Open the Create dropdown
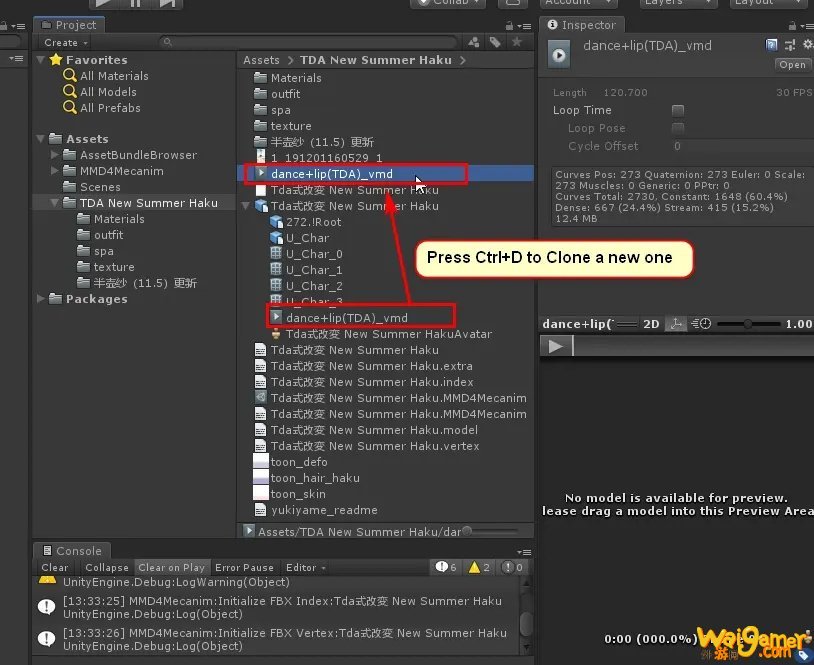The height and width of the screenshot is (665, 814). point(66,43)
